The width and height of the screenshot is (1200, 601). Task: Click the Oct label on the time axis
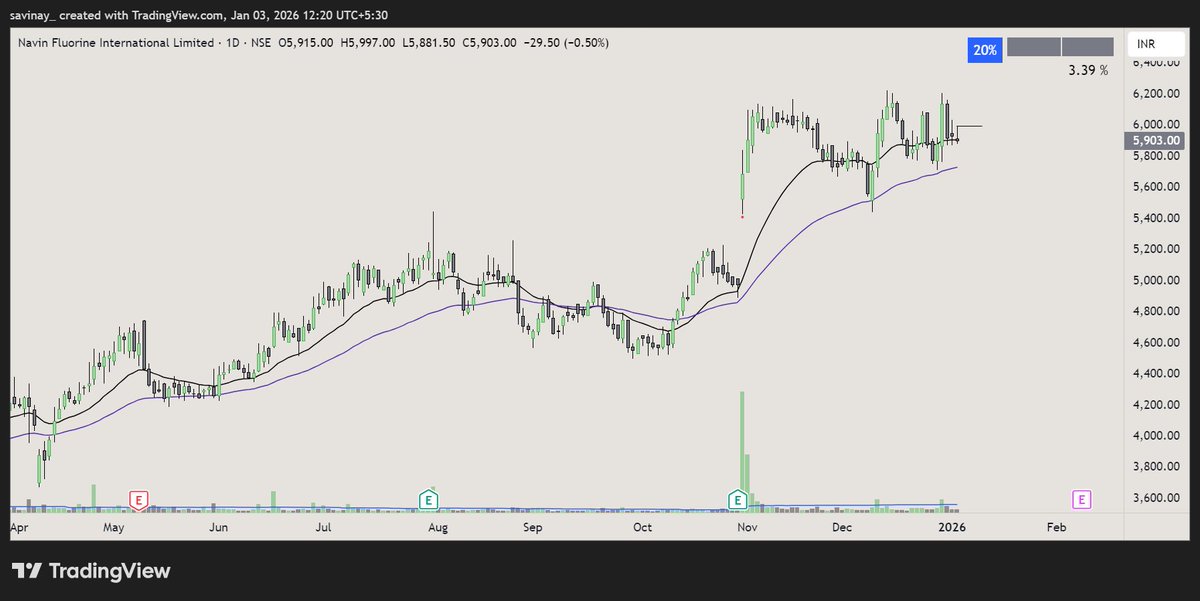pos(642,526)
